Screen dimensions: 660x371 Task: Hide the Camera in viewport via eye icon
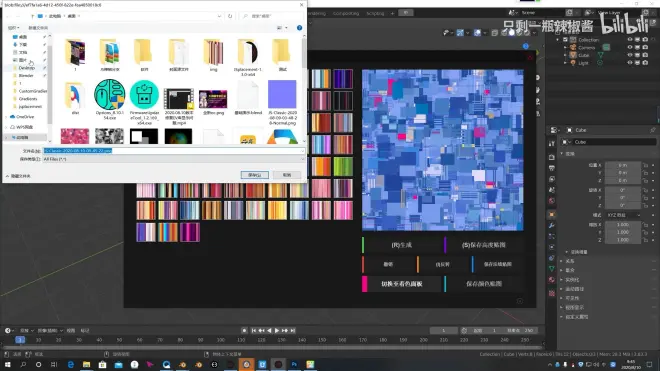[630, 48]
